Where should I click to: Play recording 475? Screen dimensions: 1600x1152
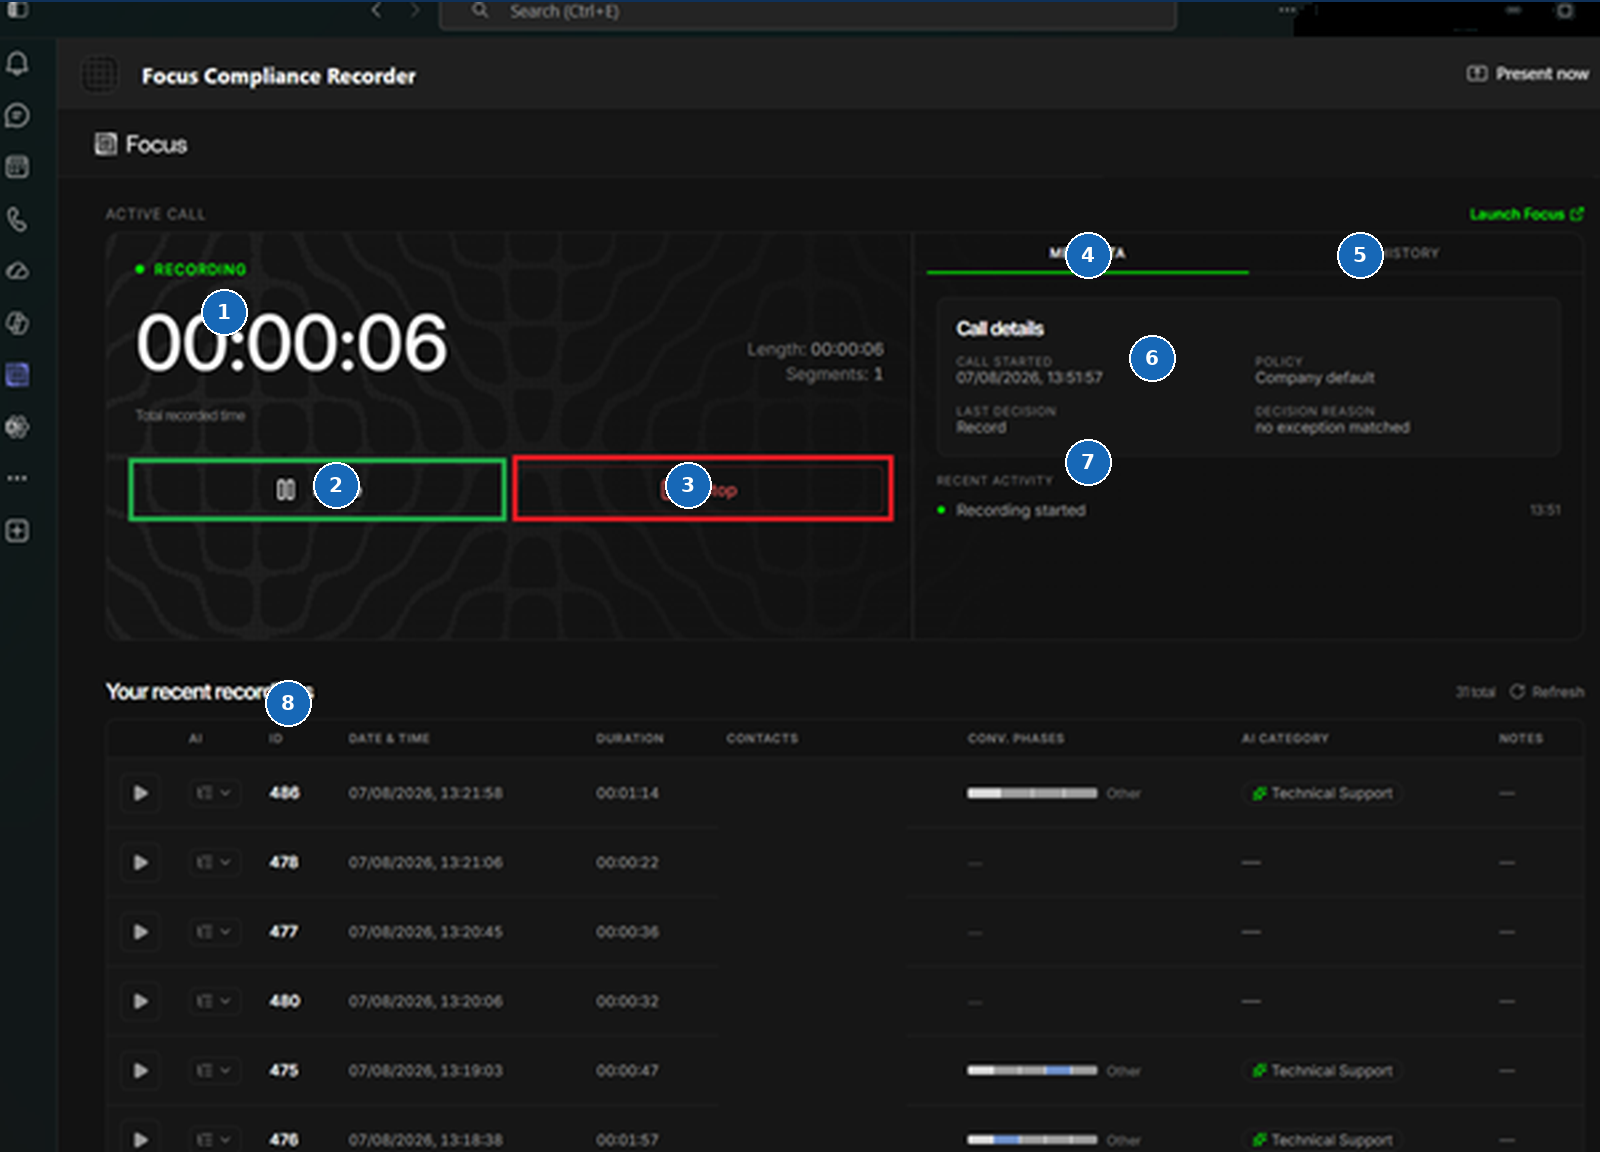pyautogui.click(x=140, y=1071)
